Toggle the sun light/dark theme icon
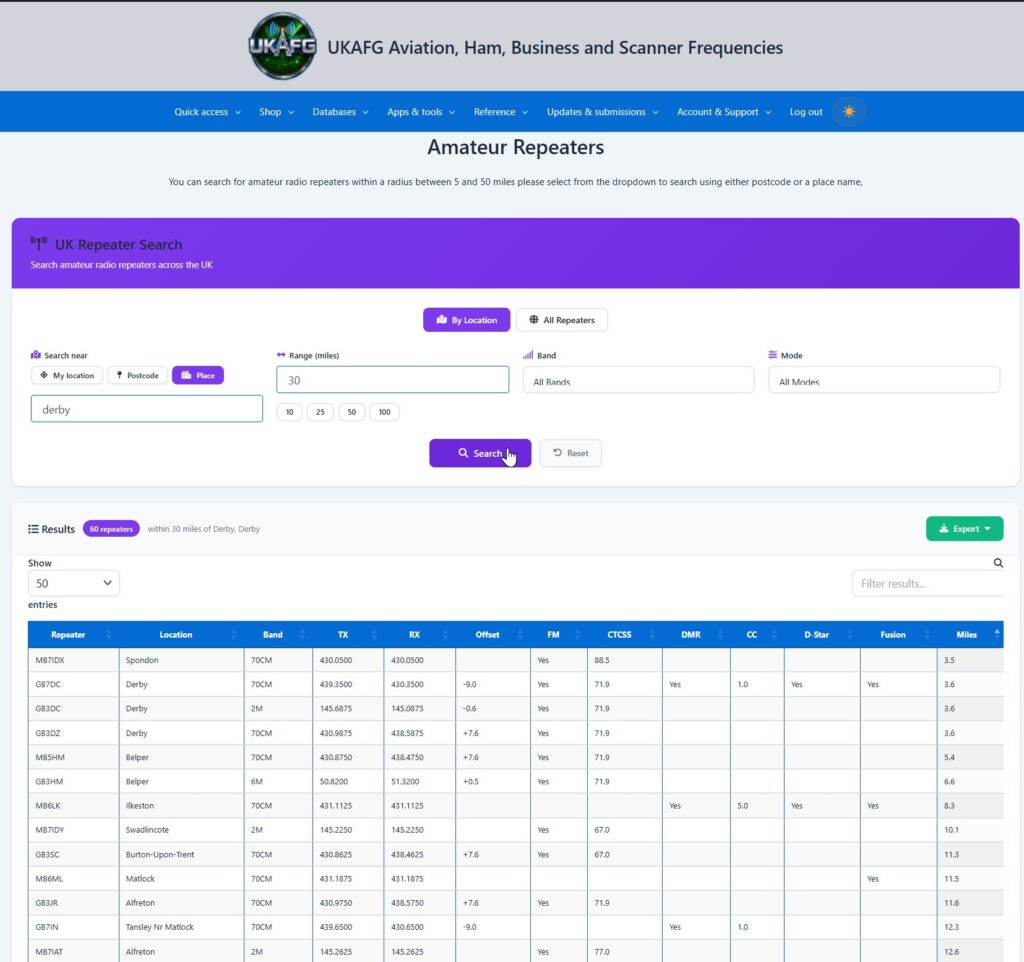The image size is (1024, 962). click(848, 112)
